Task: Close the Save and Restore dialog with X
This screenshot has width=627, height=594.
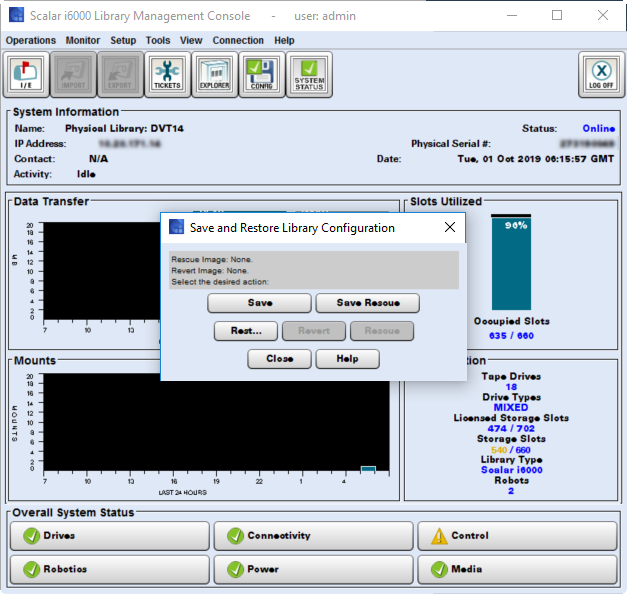Action: (450, 227)
